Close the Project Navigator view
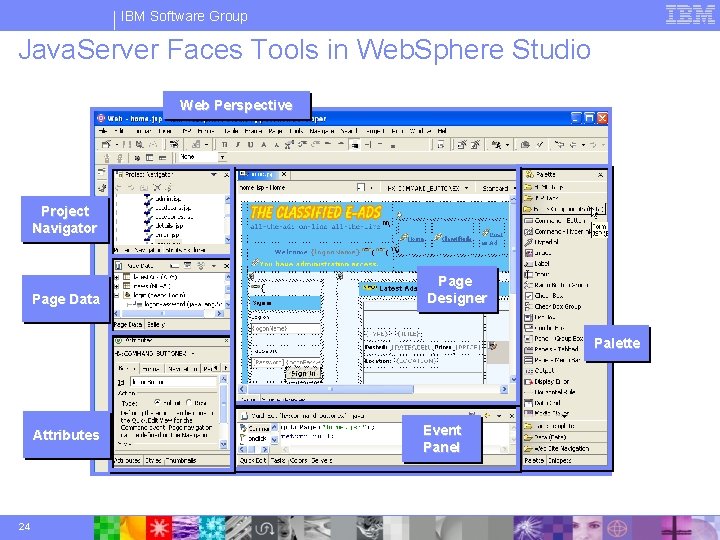Viewport: 720px width, 540px height. click(x=226, y=174)
